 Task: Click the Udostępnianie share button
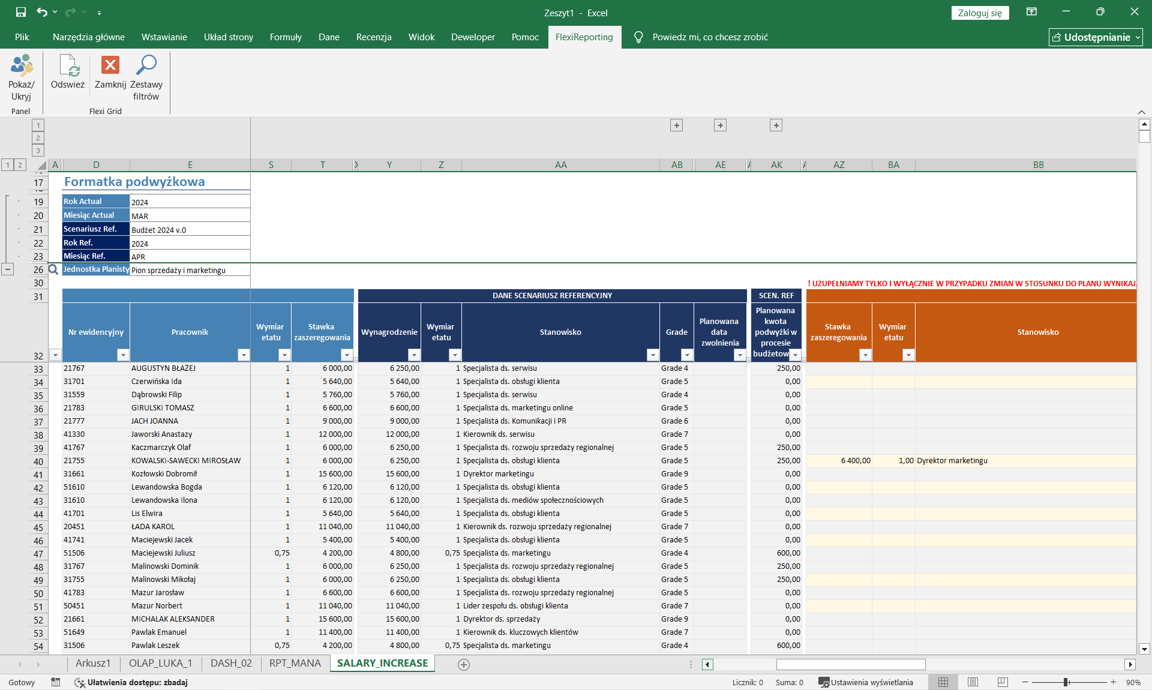pyautogui.click(x=1095, y=37)
